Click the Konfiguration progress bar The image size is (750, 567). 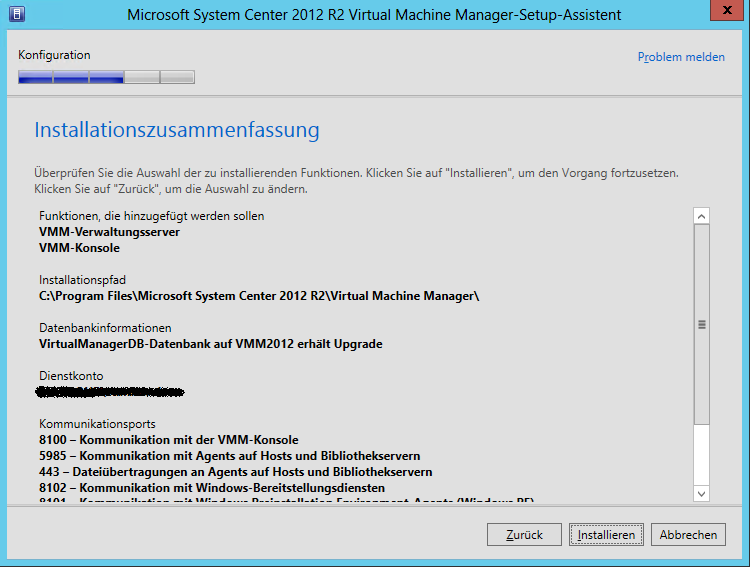click(106, 77)
